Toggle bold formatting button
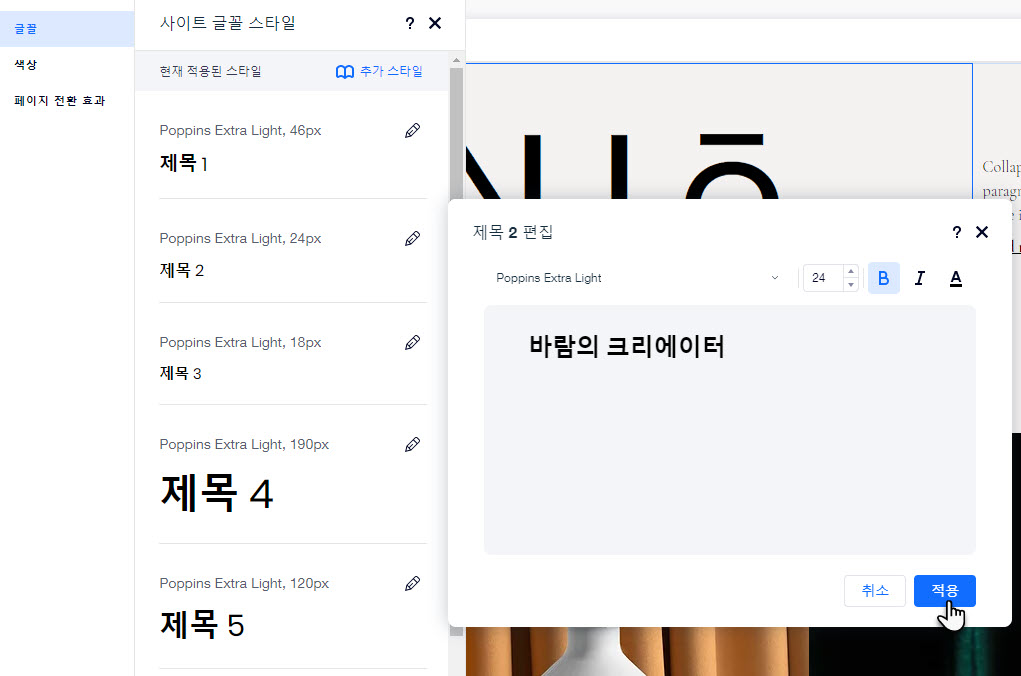 coord(883,278)
